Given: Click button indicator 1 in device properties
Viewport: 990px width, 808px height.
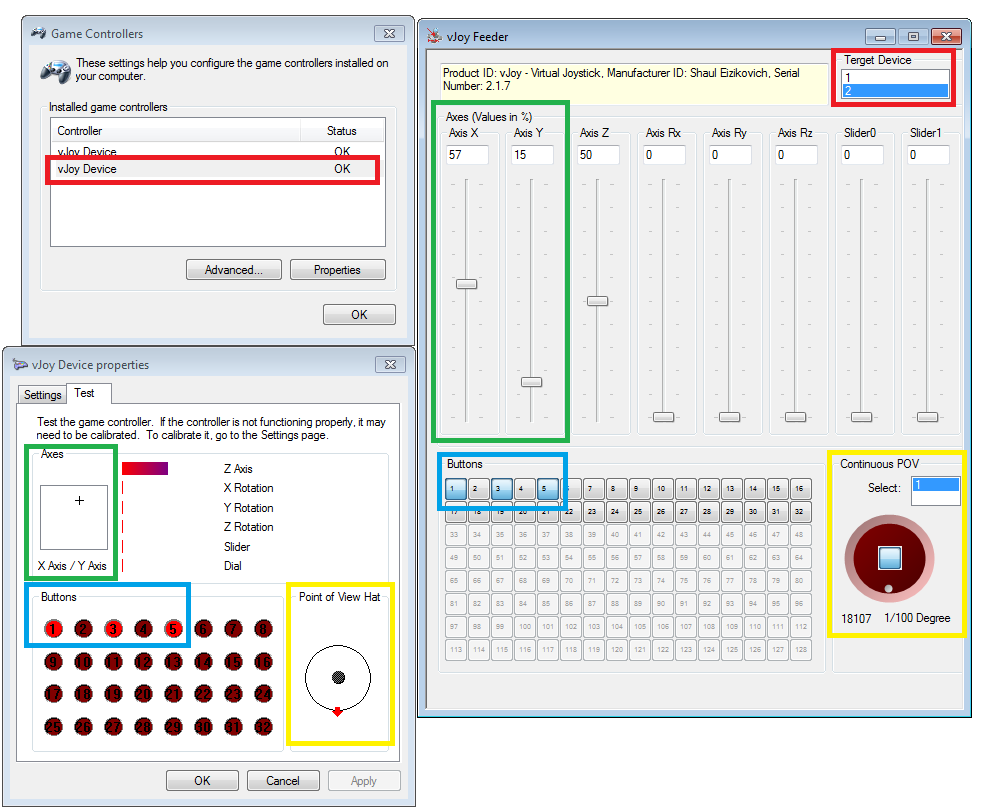Looking at the screenshot, I should [54, 629].
